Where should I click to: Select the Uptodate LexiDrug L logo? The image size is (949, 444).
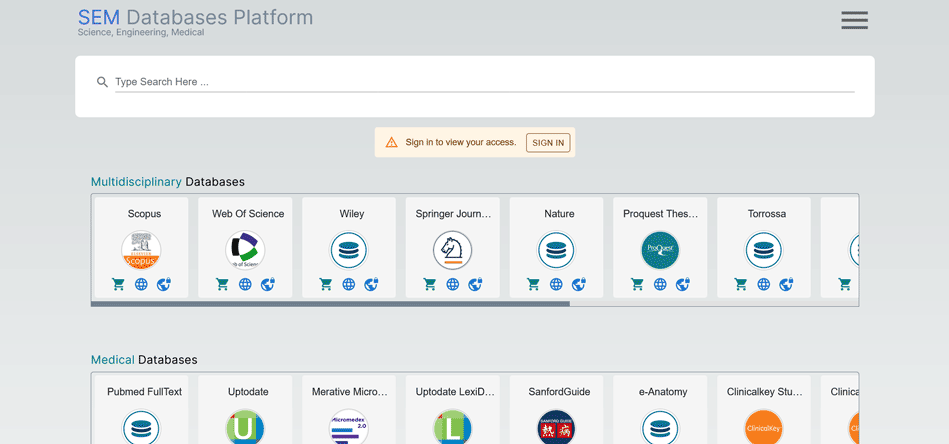tap(453, 427)
